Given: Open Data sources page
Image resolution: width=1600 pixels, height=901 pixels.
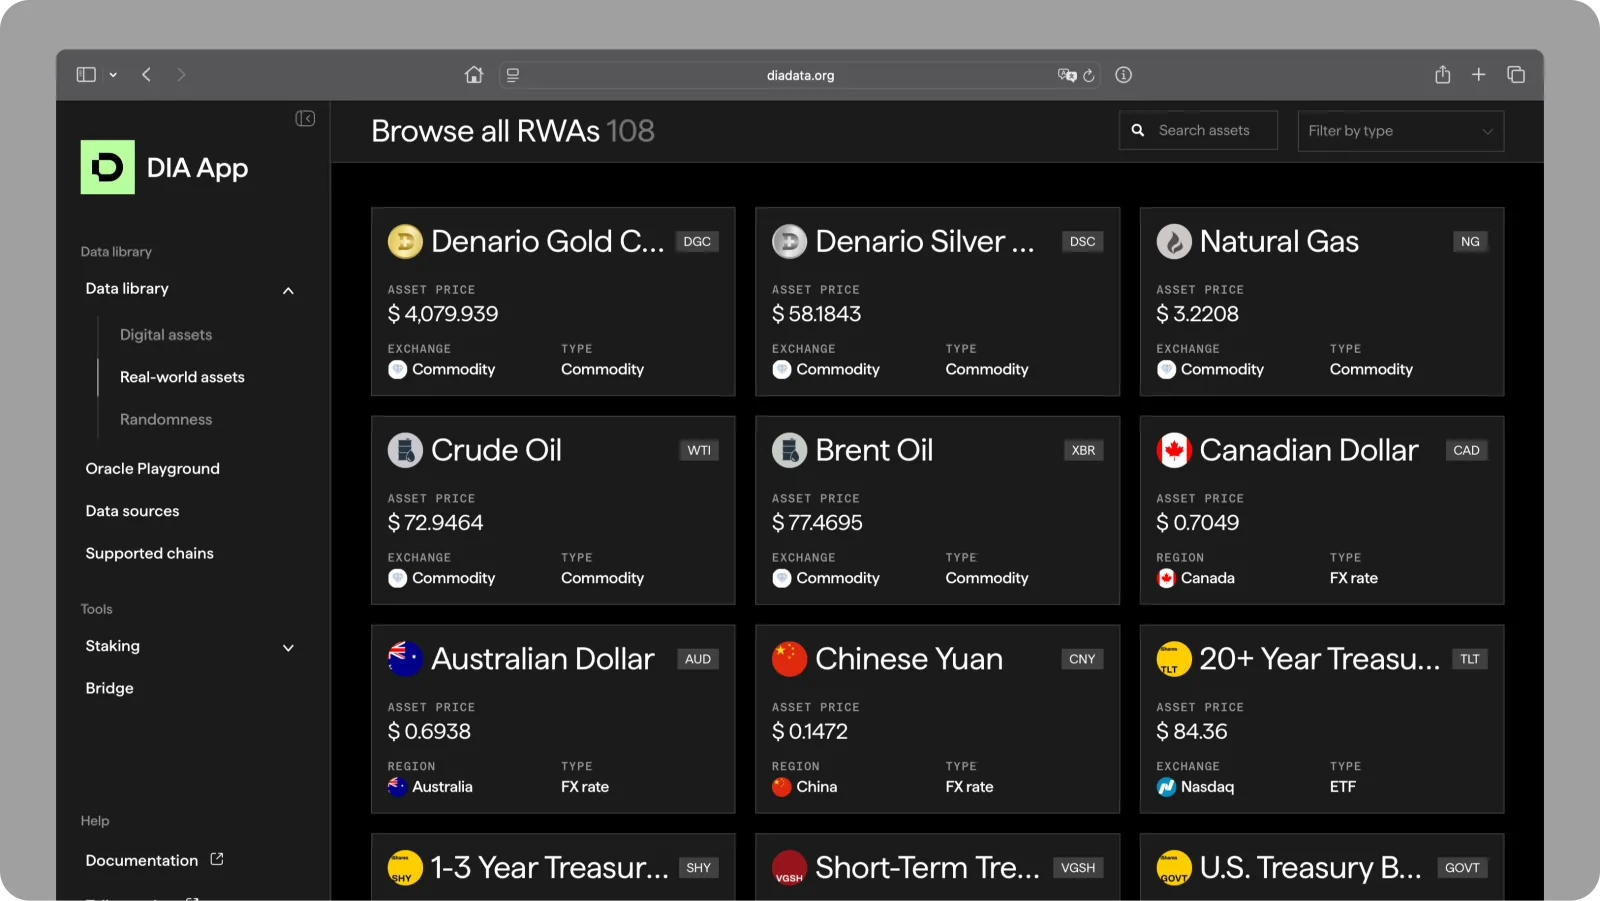Looking at the screenshot, I should pos(132,511).
